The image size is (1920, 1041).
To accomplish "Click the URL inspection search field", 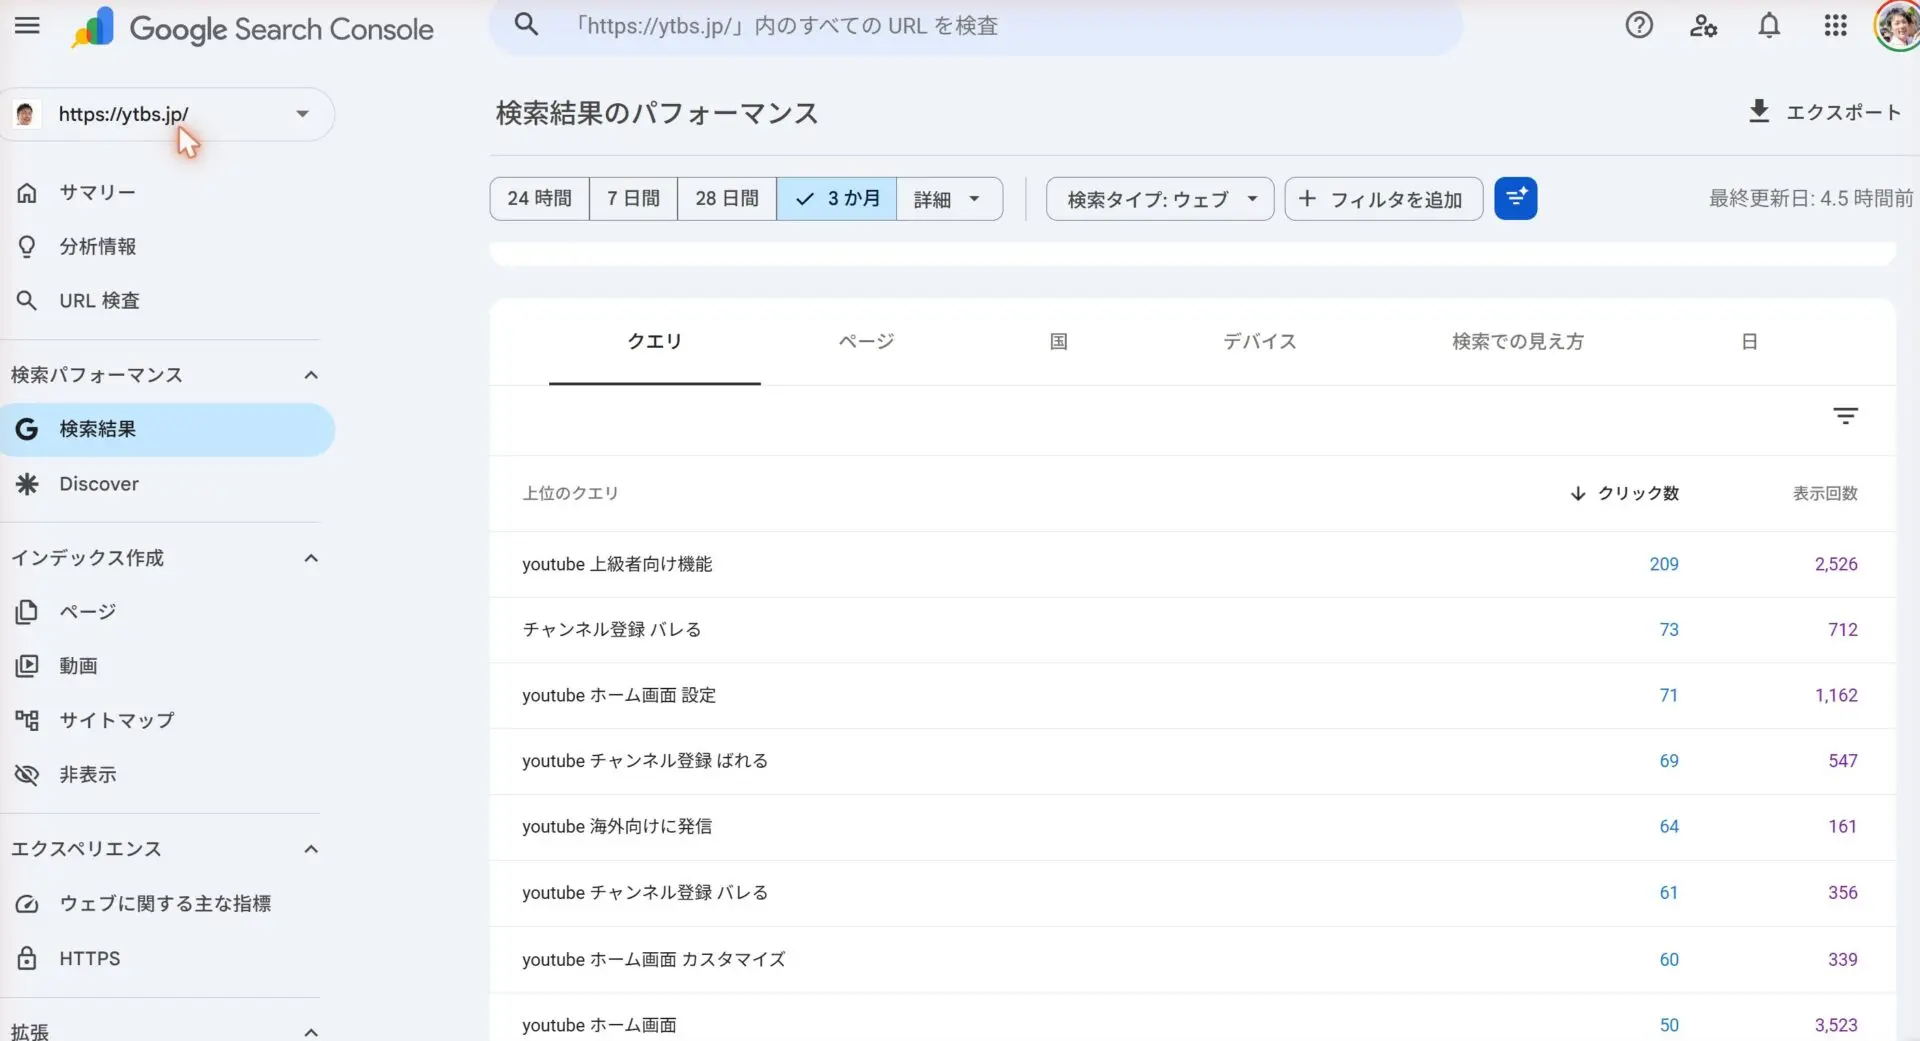I will (975, 26).
